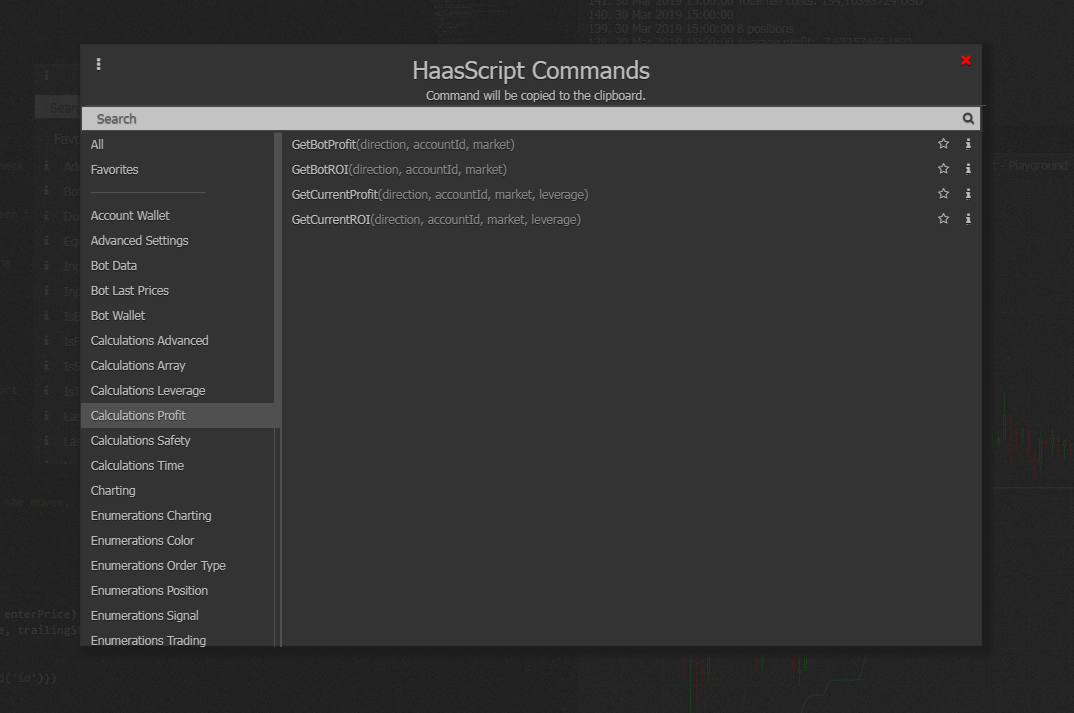Show info for the GetBotProfit command
The image size is (1074, 713).
(x=968, y=144)
